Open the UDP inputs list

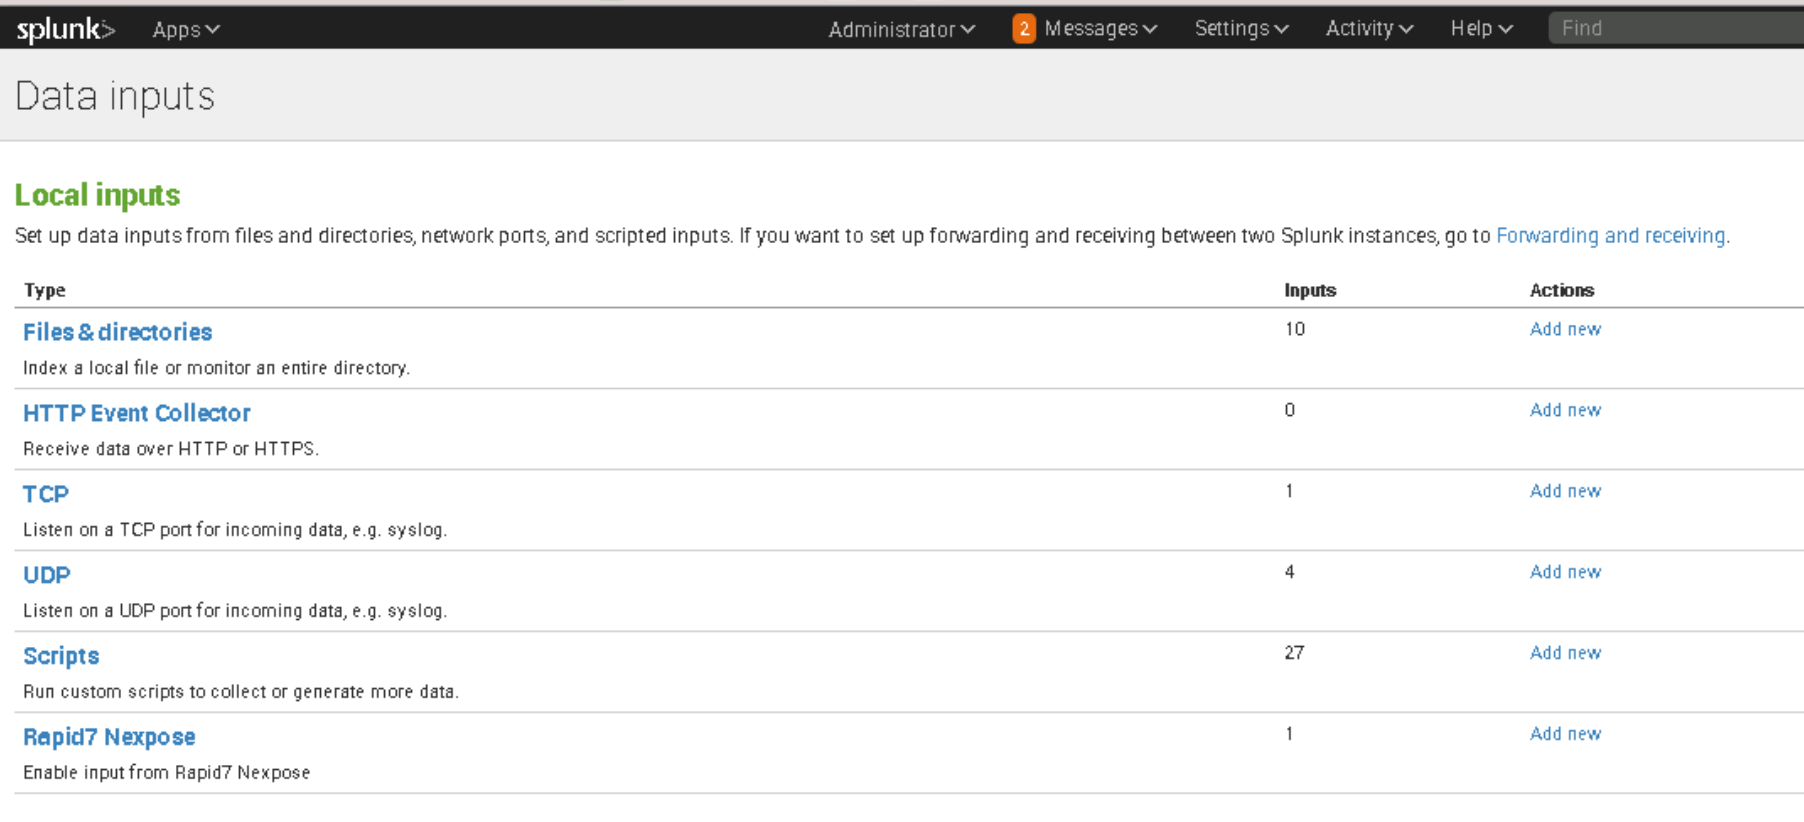pyautogui.click(x=47, y=575)
